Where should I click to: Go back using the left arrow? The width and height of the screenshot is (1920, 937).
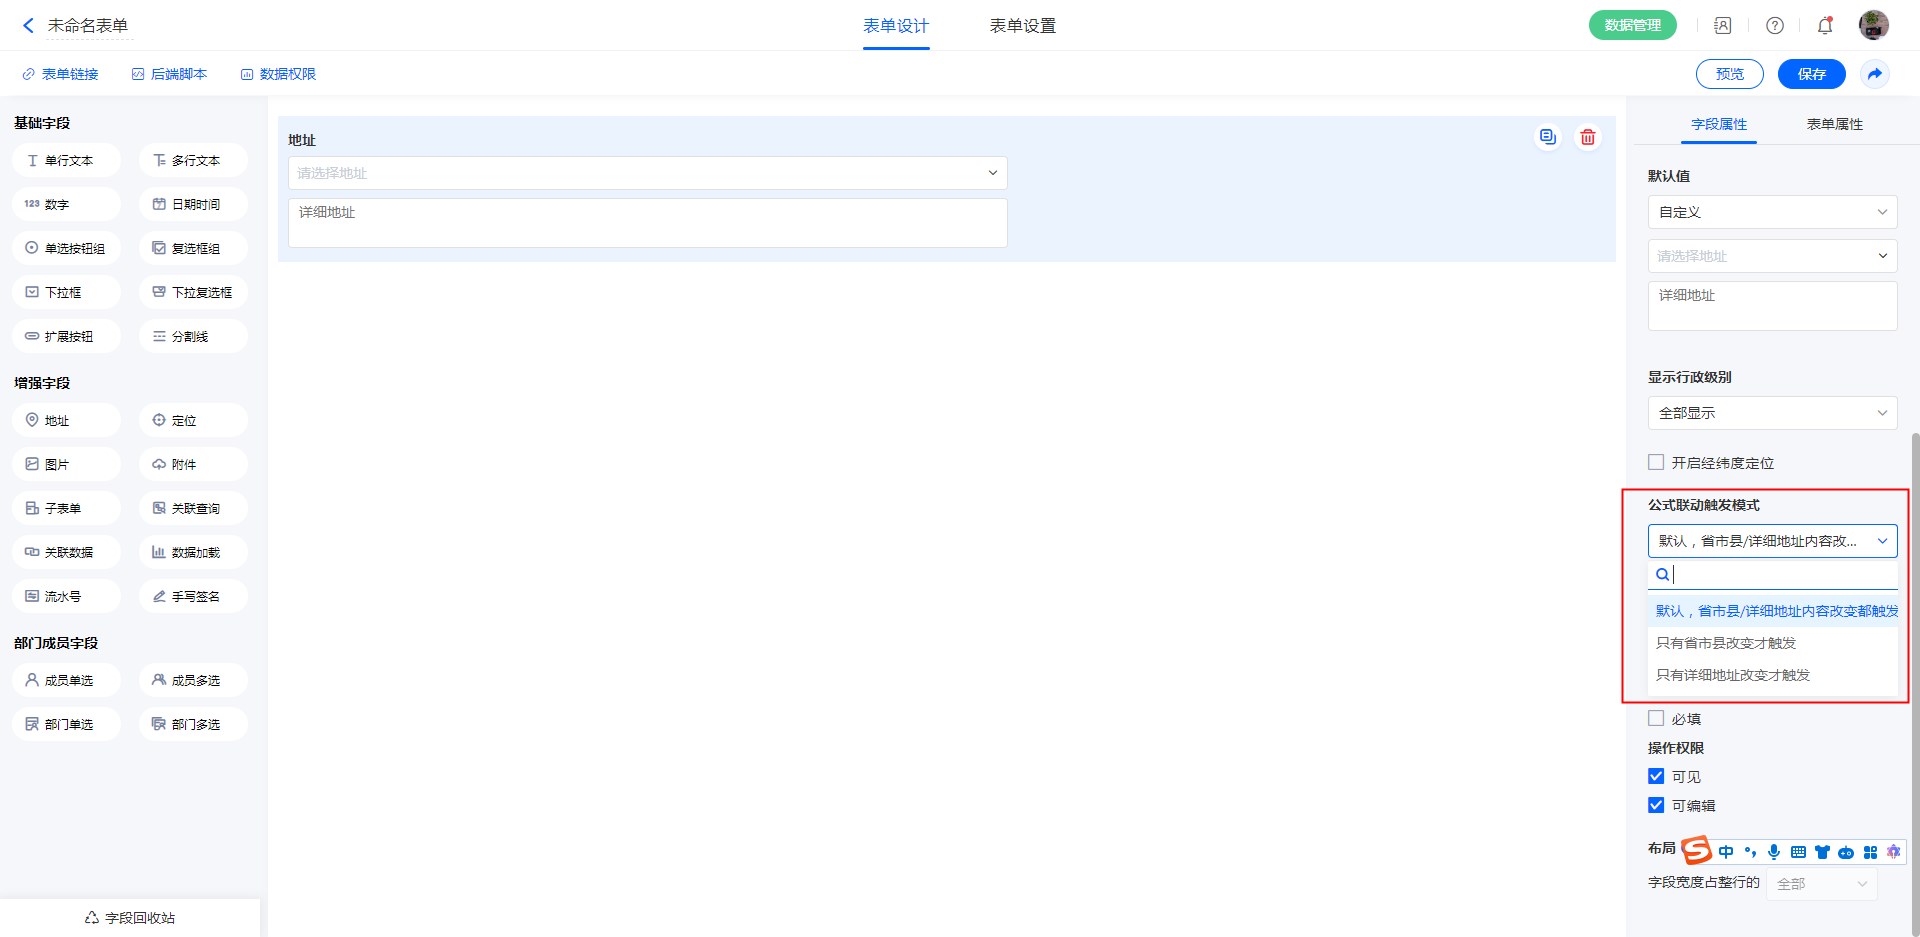pos(28,26)
